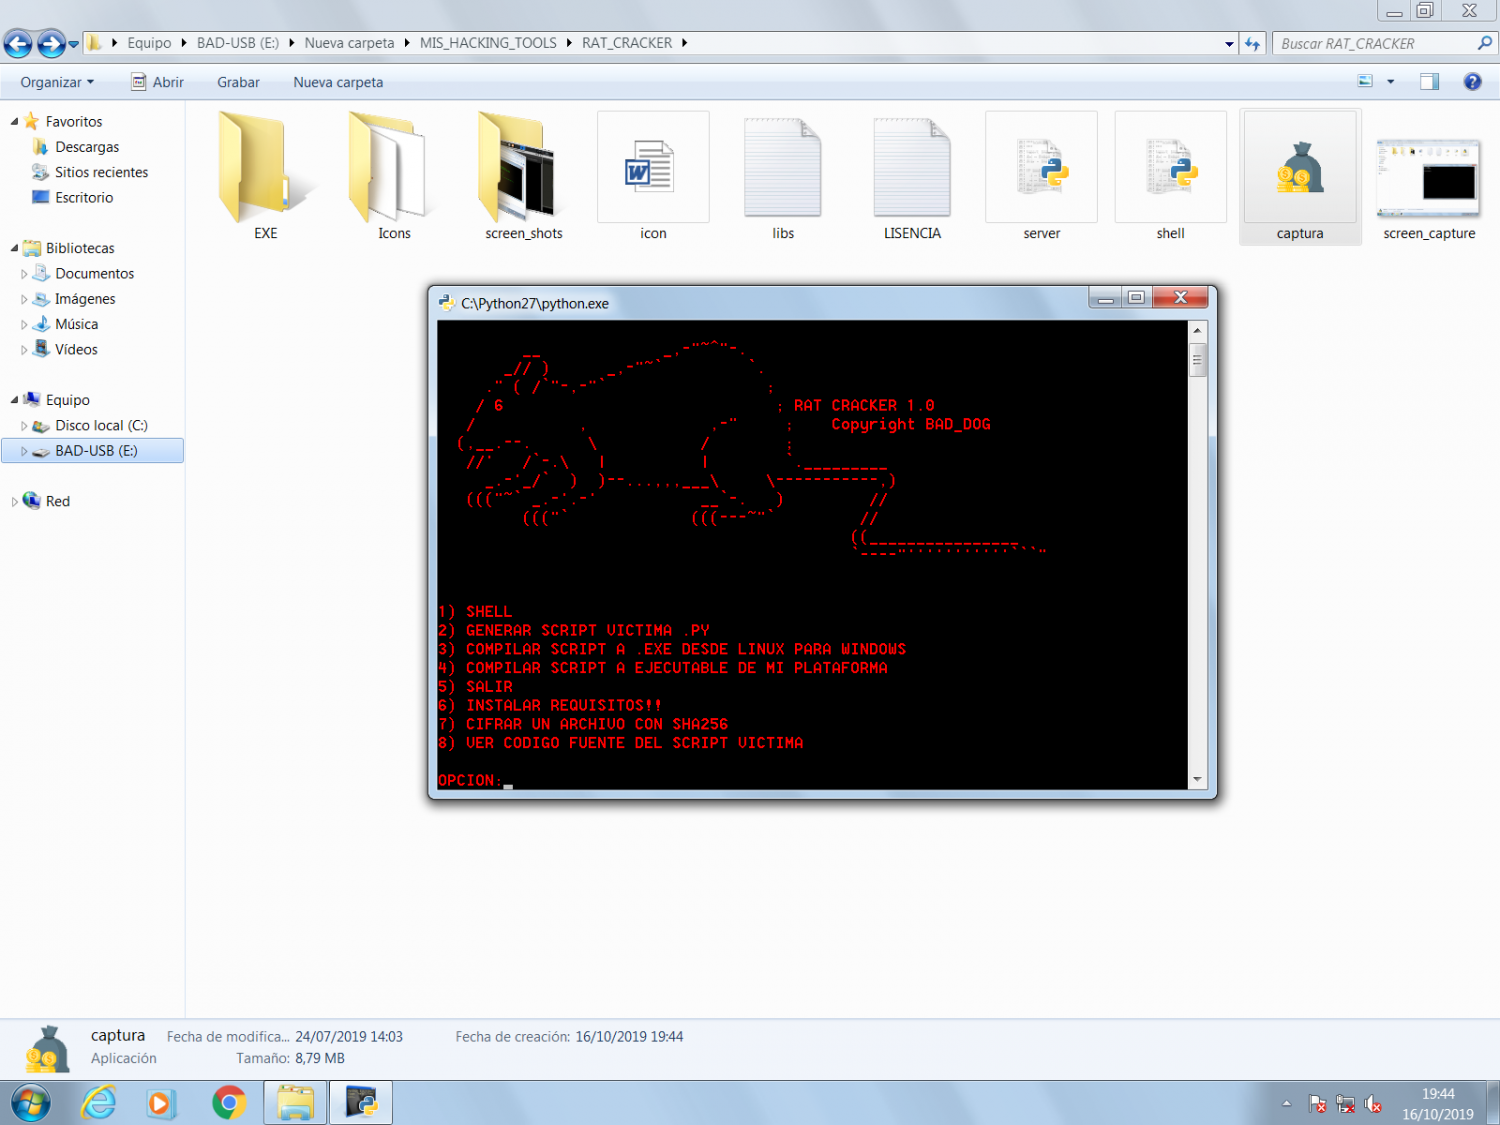Viewport: 1500px width, 1125px height.
Task: Select the captura application file
Action: [x=1300, y=177]
